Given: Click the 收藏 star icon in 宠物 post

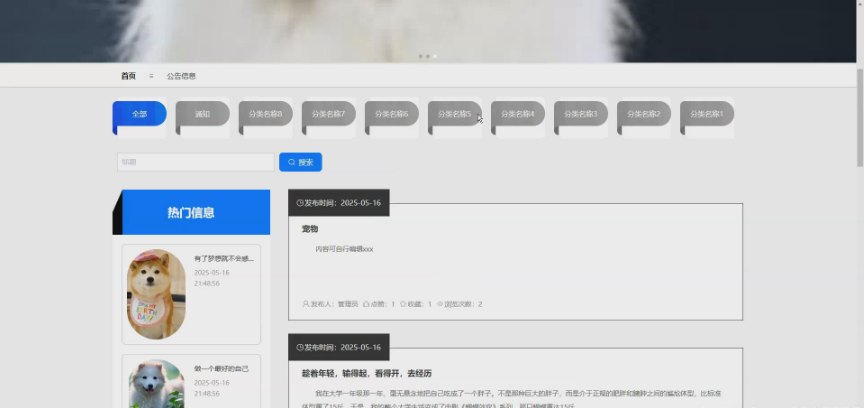Looking at the screenshot, I should point(403,304).
